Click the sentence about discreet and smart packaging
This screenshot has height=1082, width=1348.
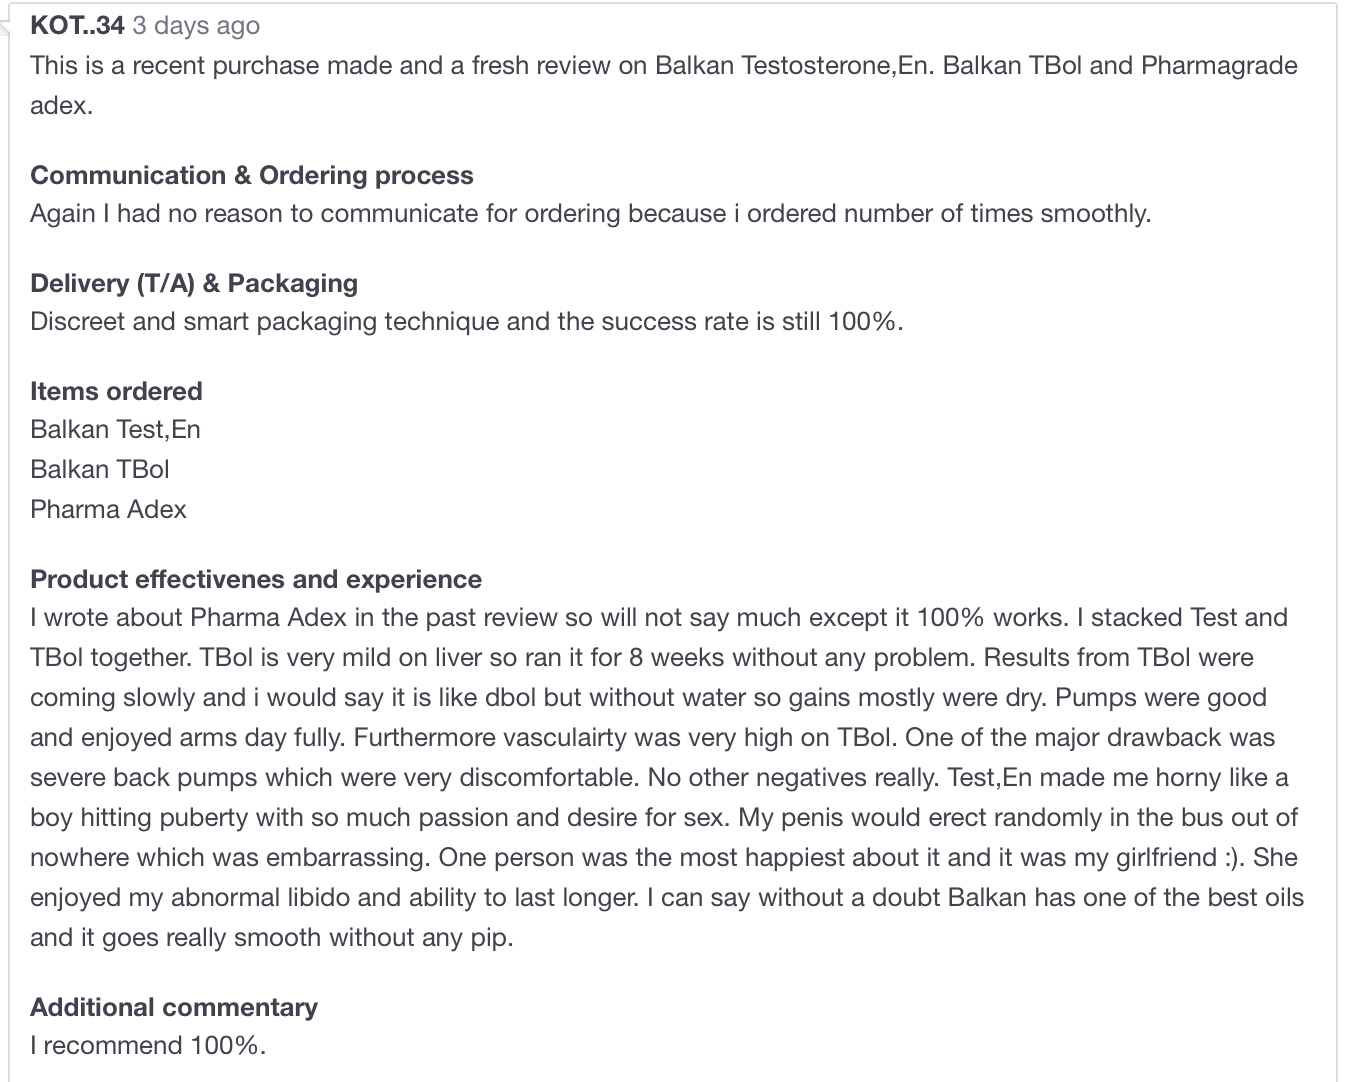[466, 322]
